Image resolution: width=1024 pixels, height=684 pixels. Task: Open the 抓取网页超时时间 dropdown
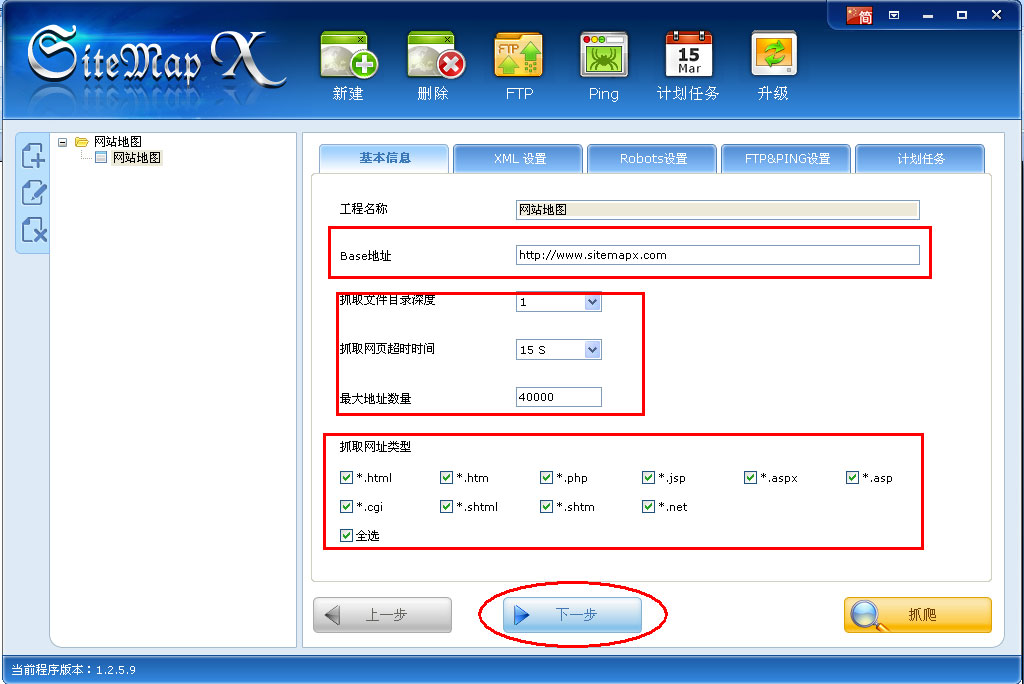coord(592,350)
